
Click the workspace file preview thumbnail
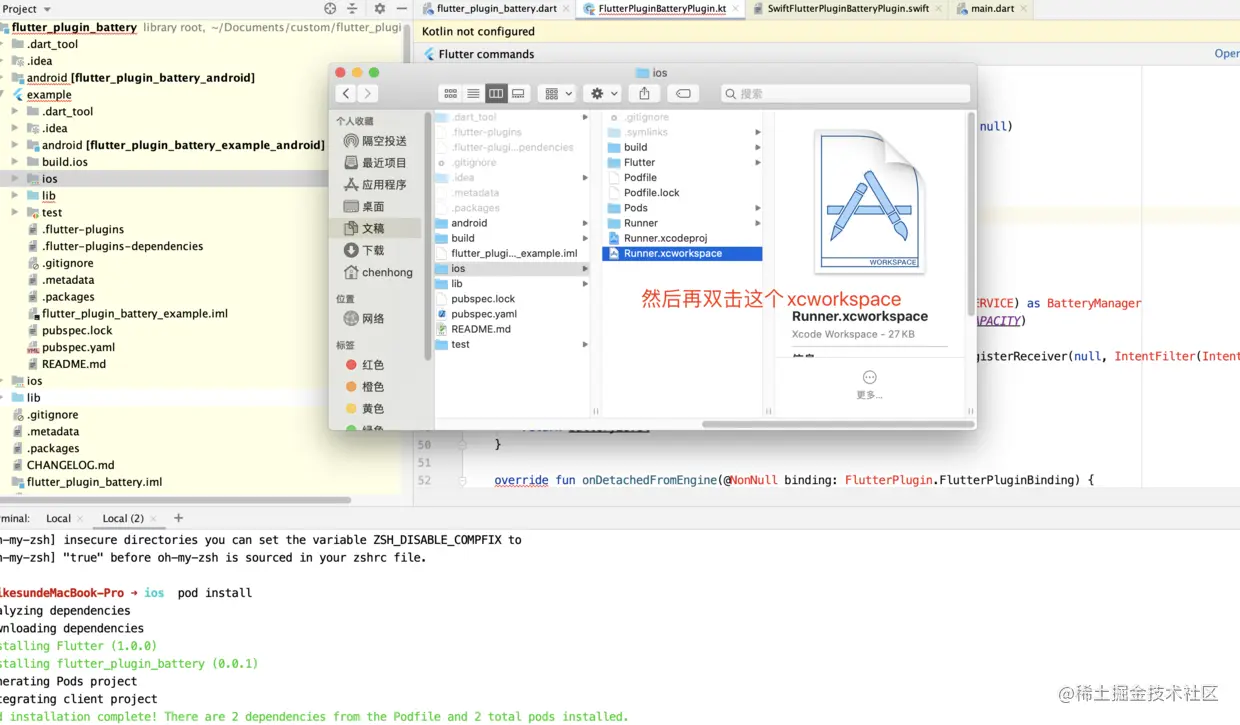tap(869, 201)
